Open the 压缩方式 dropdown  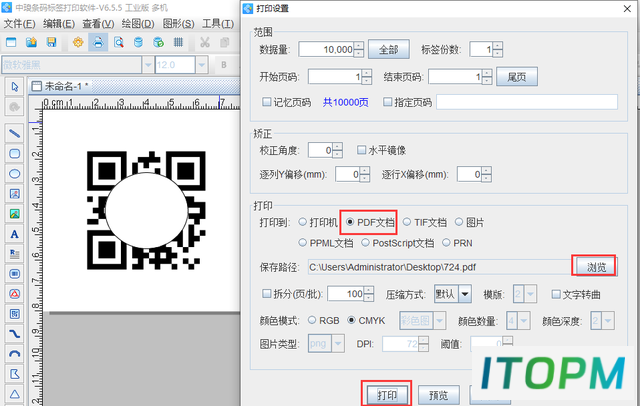pyautogui.click(x=465, y=294)
